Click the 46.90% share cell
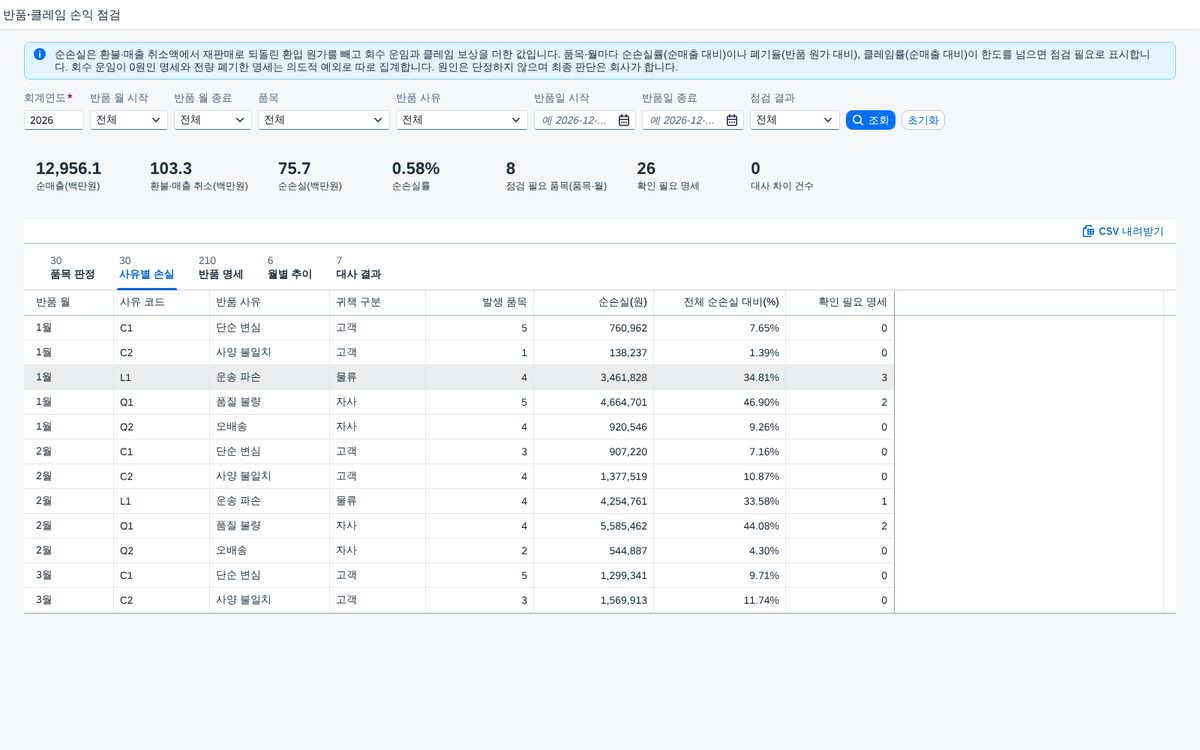Viewport: 1200px width, 750px height. click(719, 402)
